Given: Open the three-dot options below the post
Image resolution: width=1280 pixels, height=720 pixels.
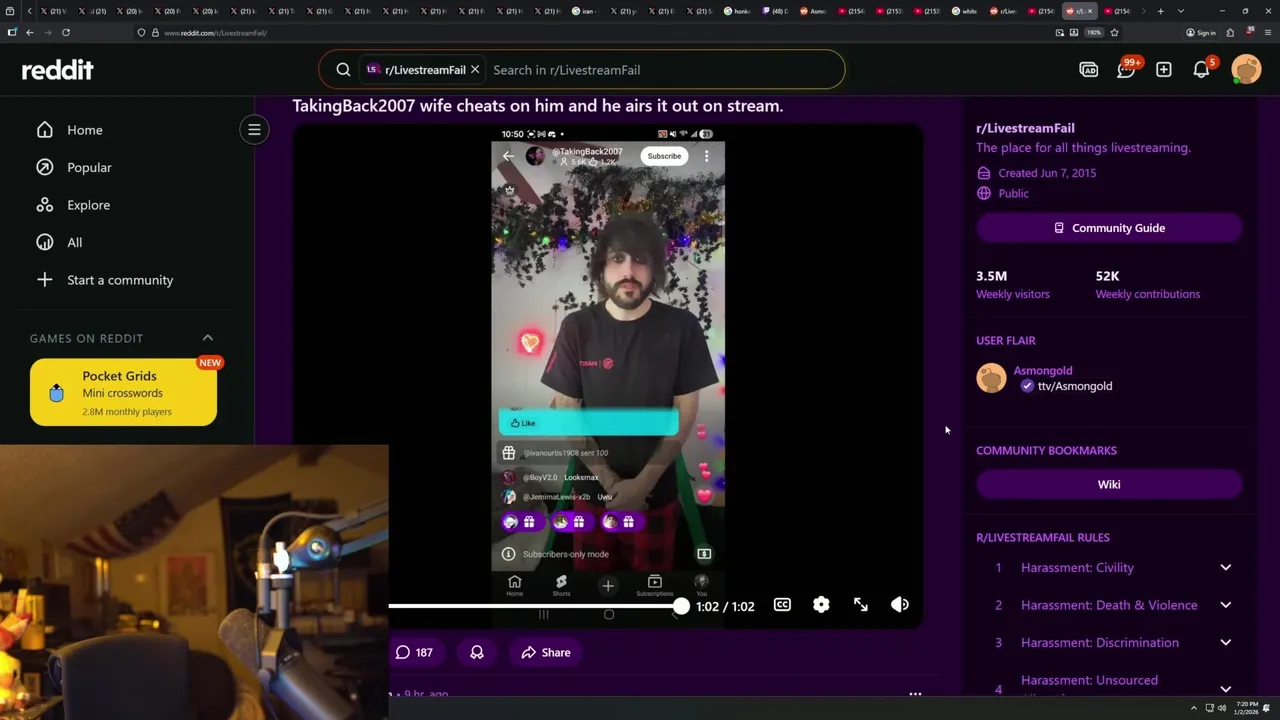Looking at the screenshot, I should tap(915, 694).
